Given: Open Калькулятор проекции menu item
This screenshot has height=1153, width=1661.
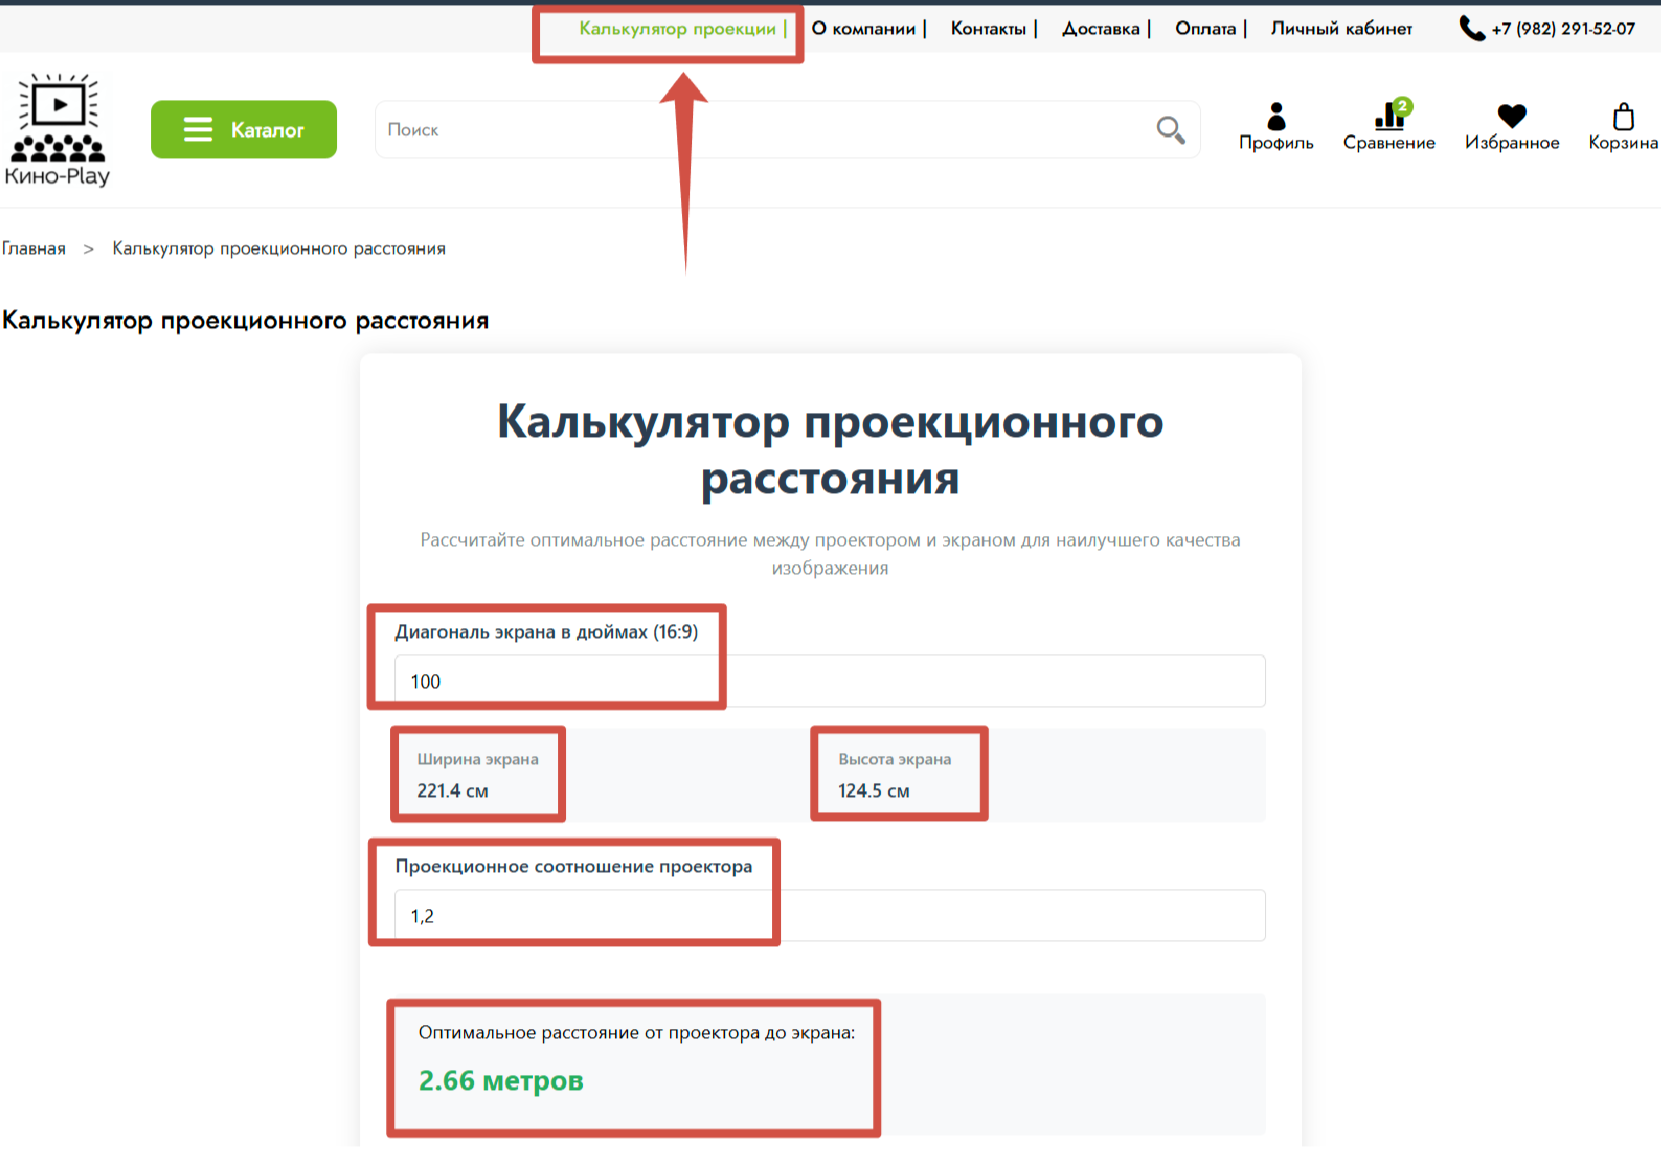Looking at the screenshot, I should 677,29.
